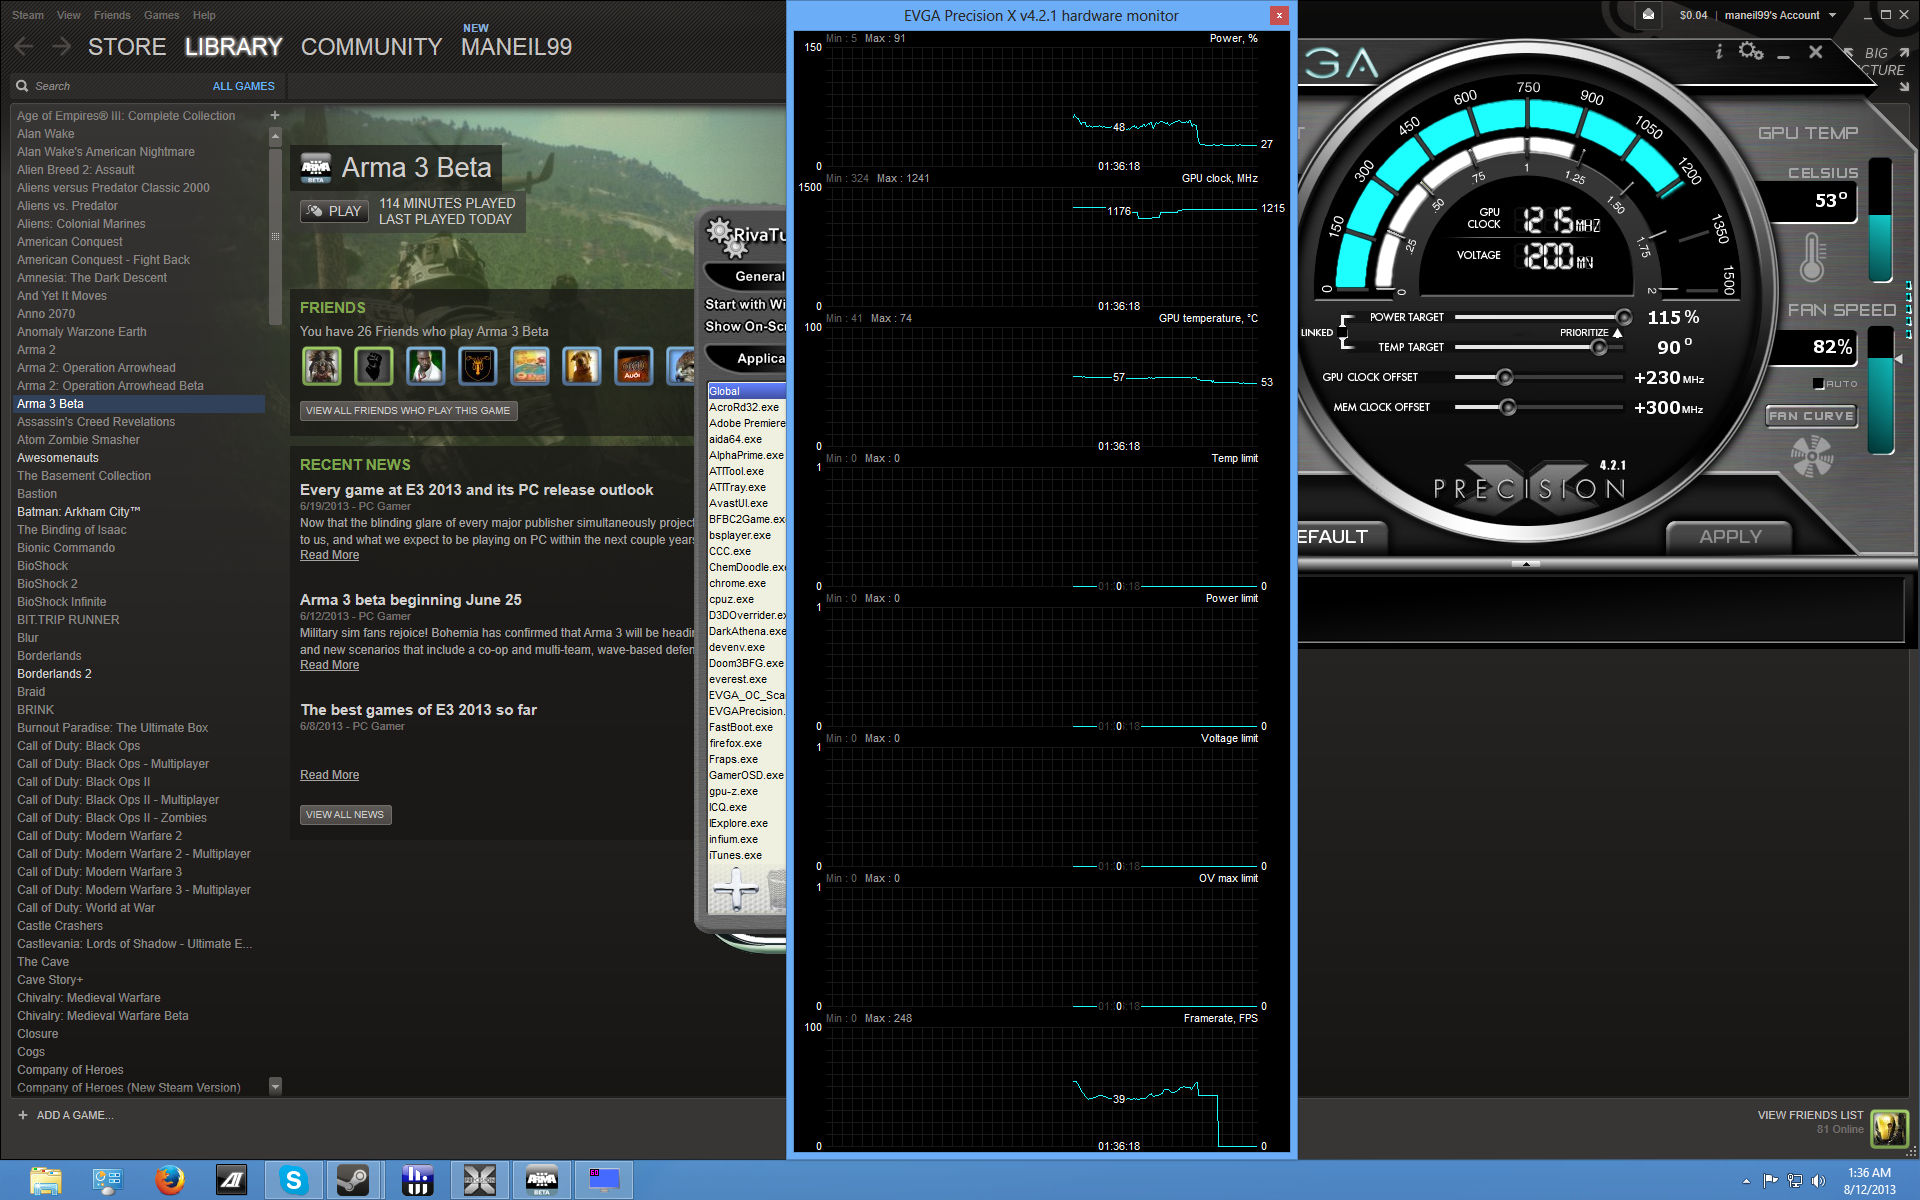Click VIEW FRIENDS LIST link
The image size is (1920, 1200).
(1810, 1115)
